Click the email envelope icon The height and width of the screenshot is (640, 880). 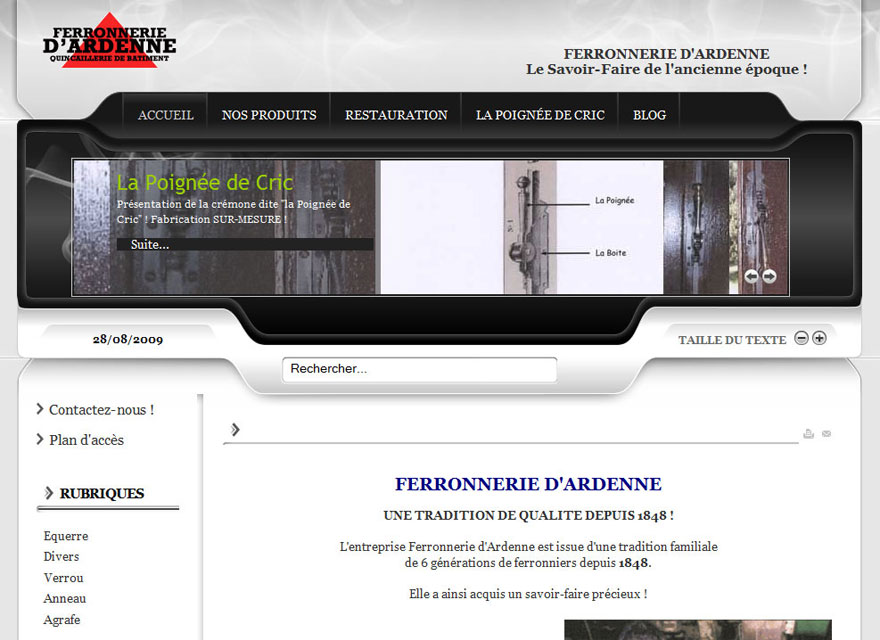pyautogui.click(x=826, y=434)
